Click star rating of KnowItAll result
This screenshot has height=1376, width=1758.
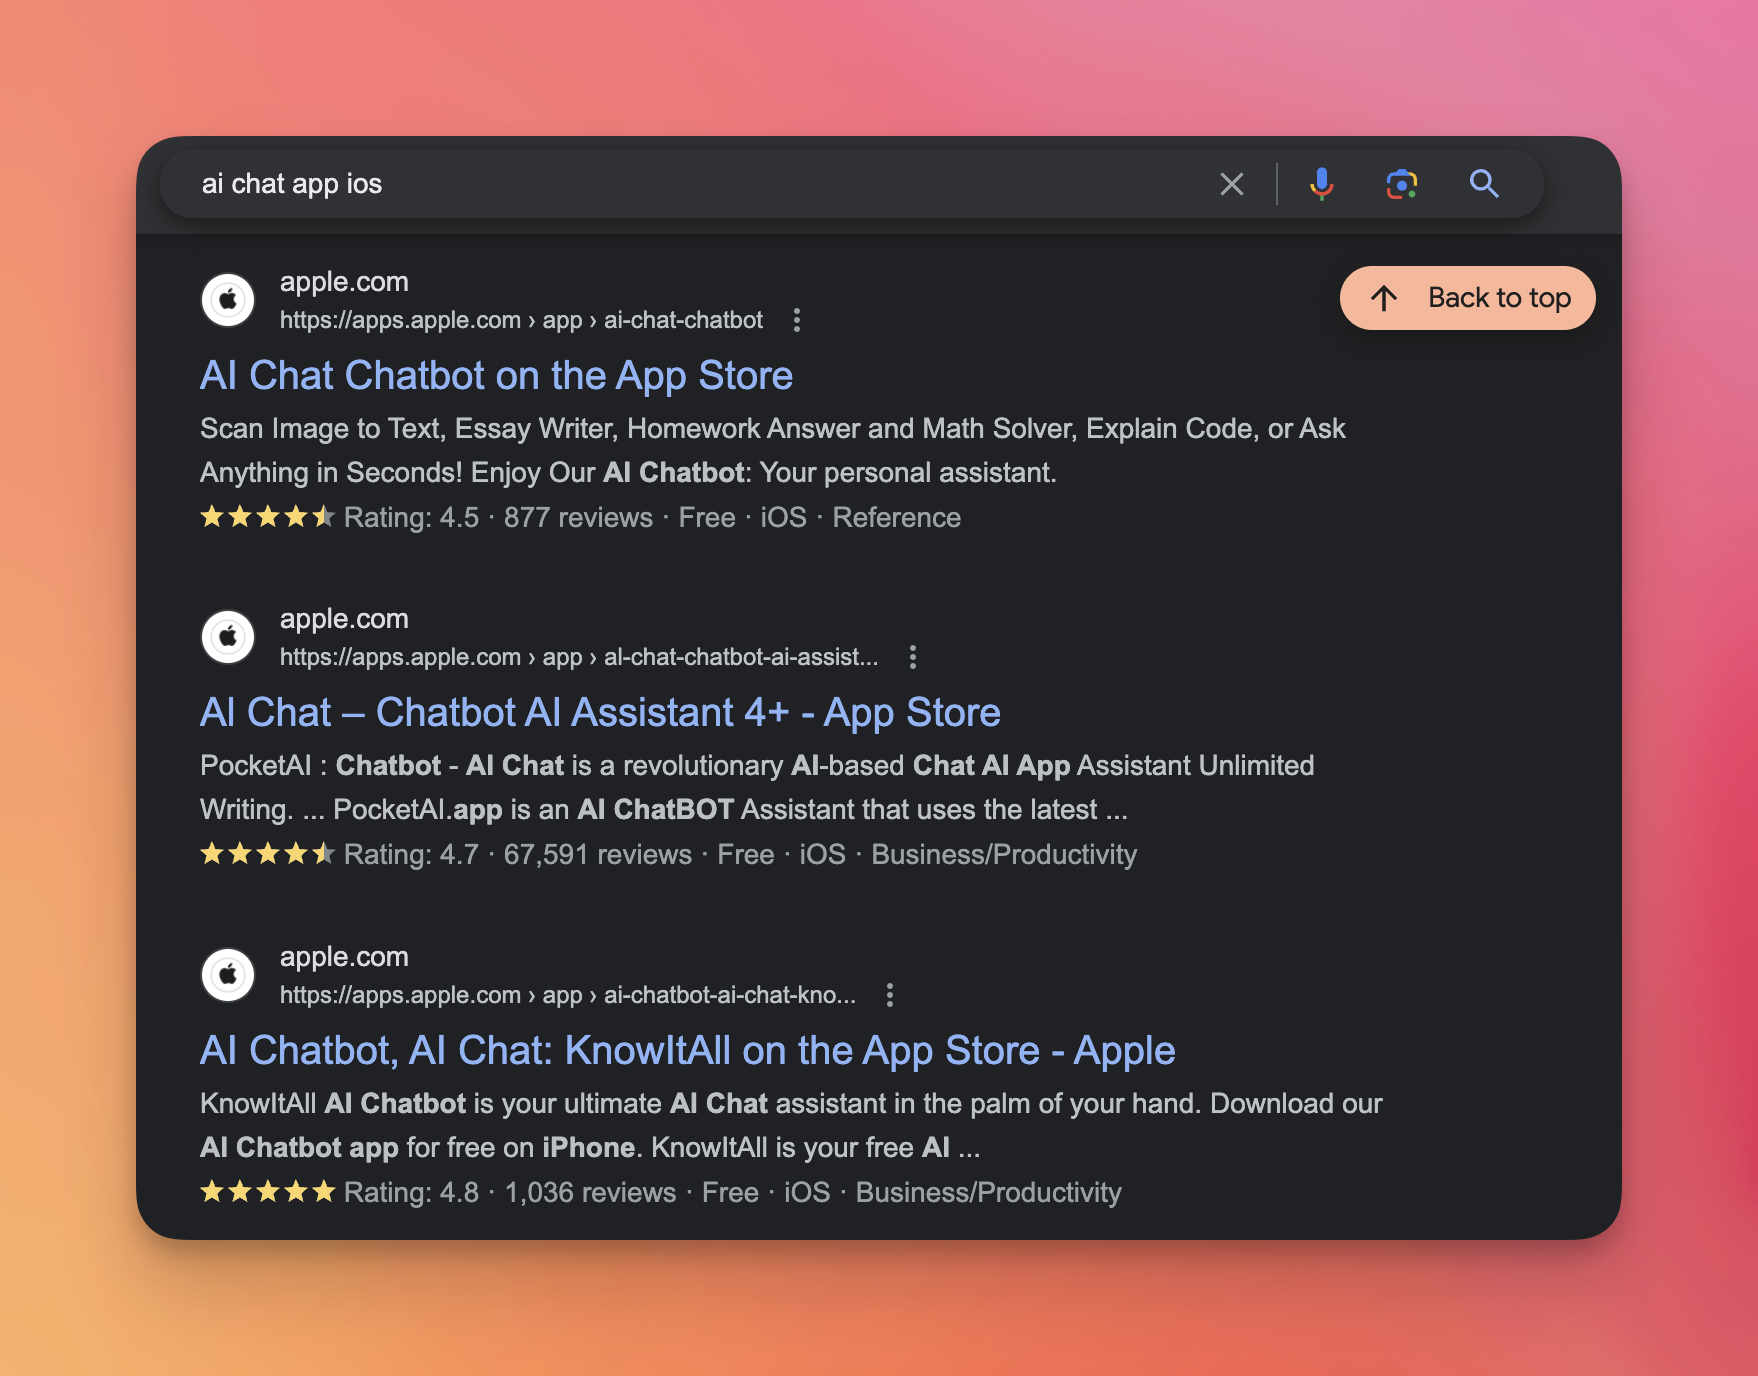click(x=267, y=1192)
